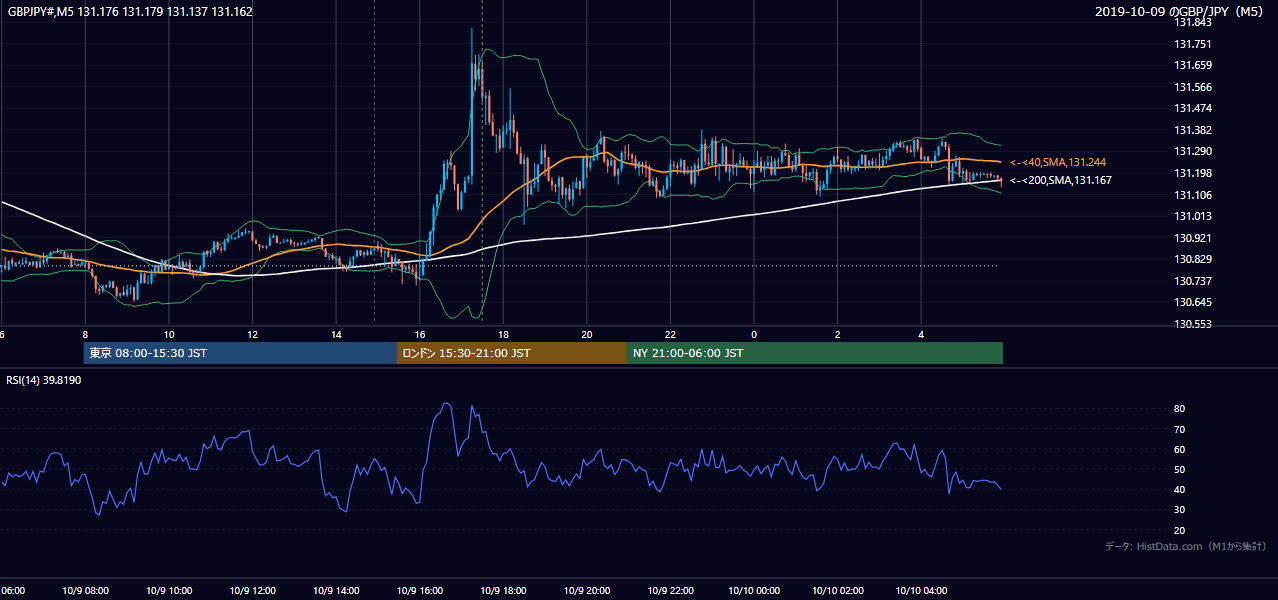Click price axis label 131.566
Screen dimensions: 1278x600
1193,87
